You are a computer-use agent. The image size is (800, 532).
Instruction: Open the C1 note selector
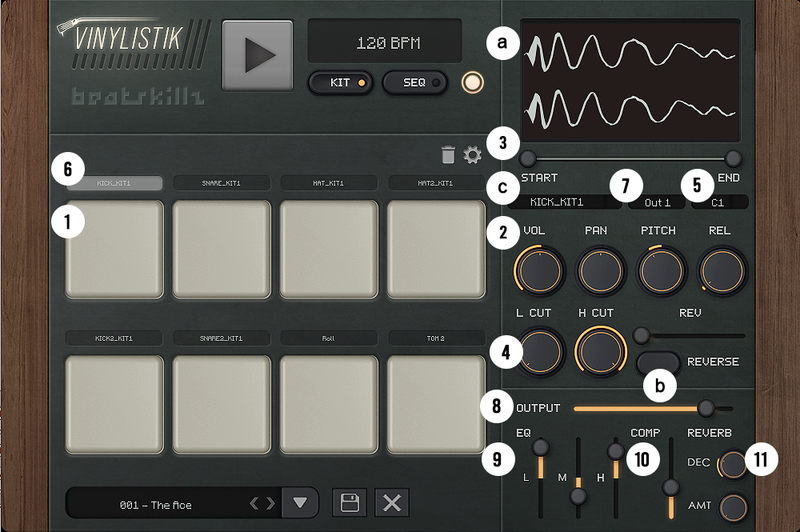[718, 202]
